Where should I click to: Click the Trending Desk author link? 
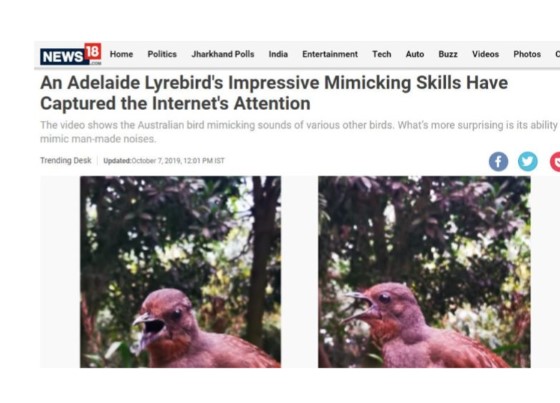pyautogui.click(x=66, y=160)
